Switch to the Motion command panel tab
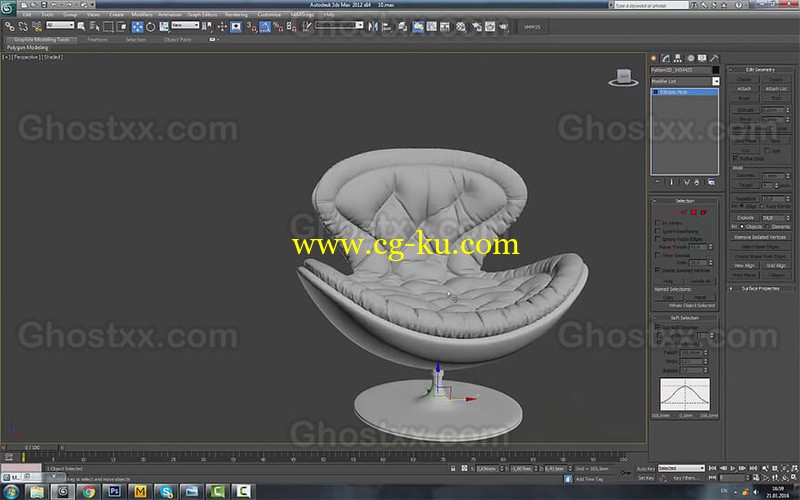This screenshot has height=500, width=800. click(690, 58)
